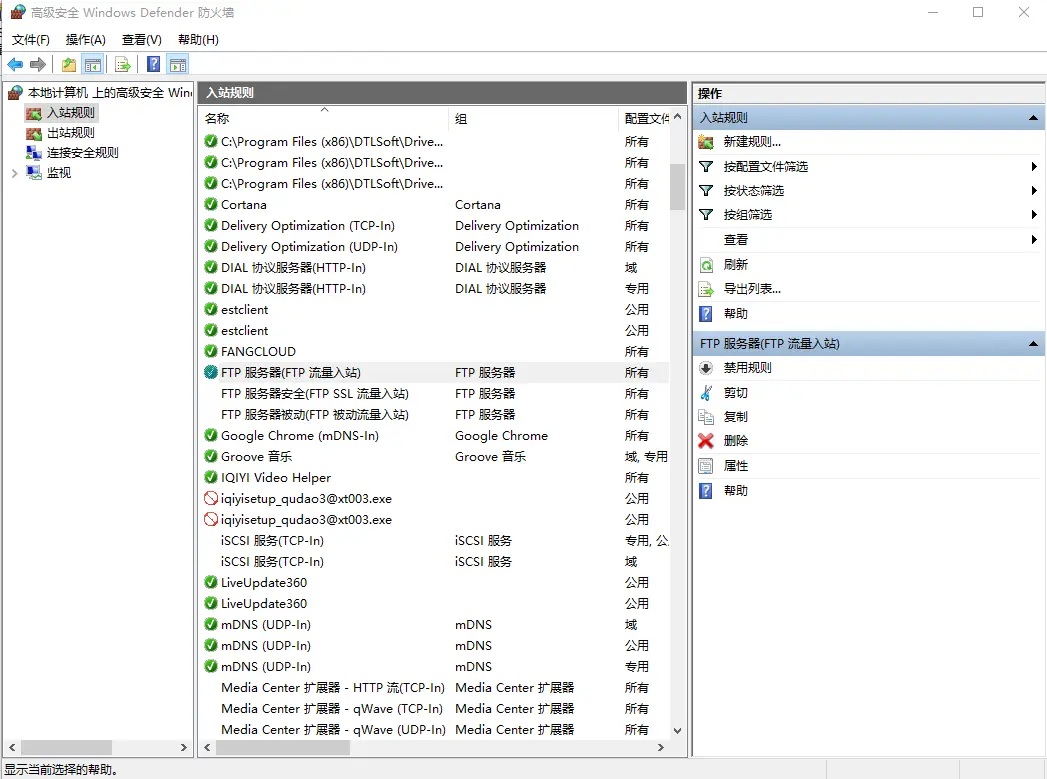Screen dimensions: 1047x779
Task: Click the red 删除 action
Action: pos(735,441)
